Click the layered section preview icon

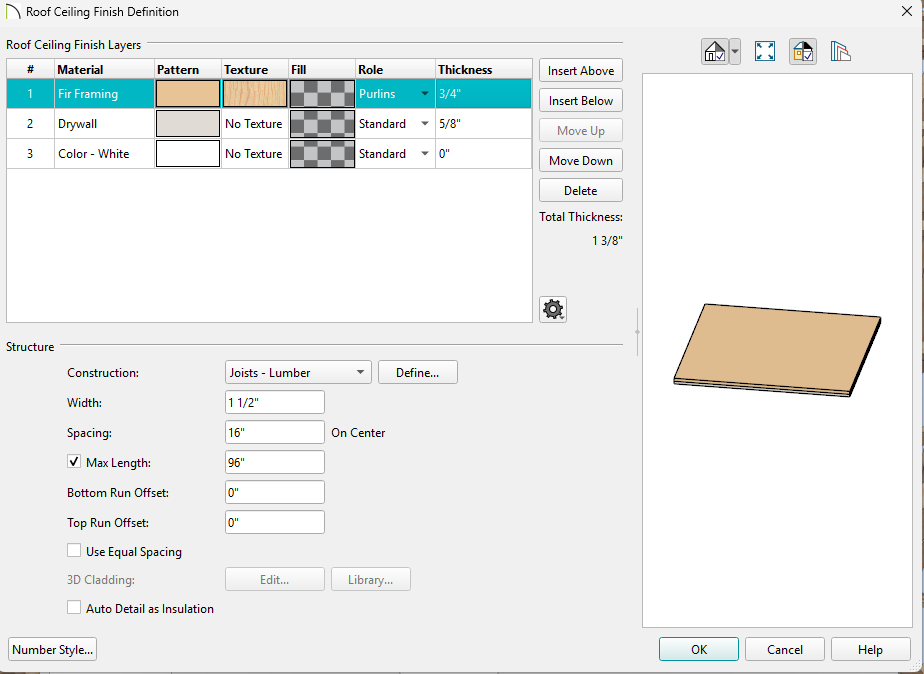pos(841,52)
